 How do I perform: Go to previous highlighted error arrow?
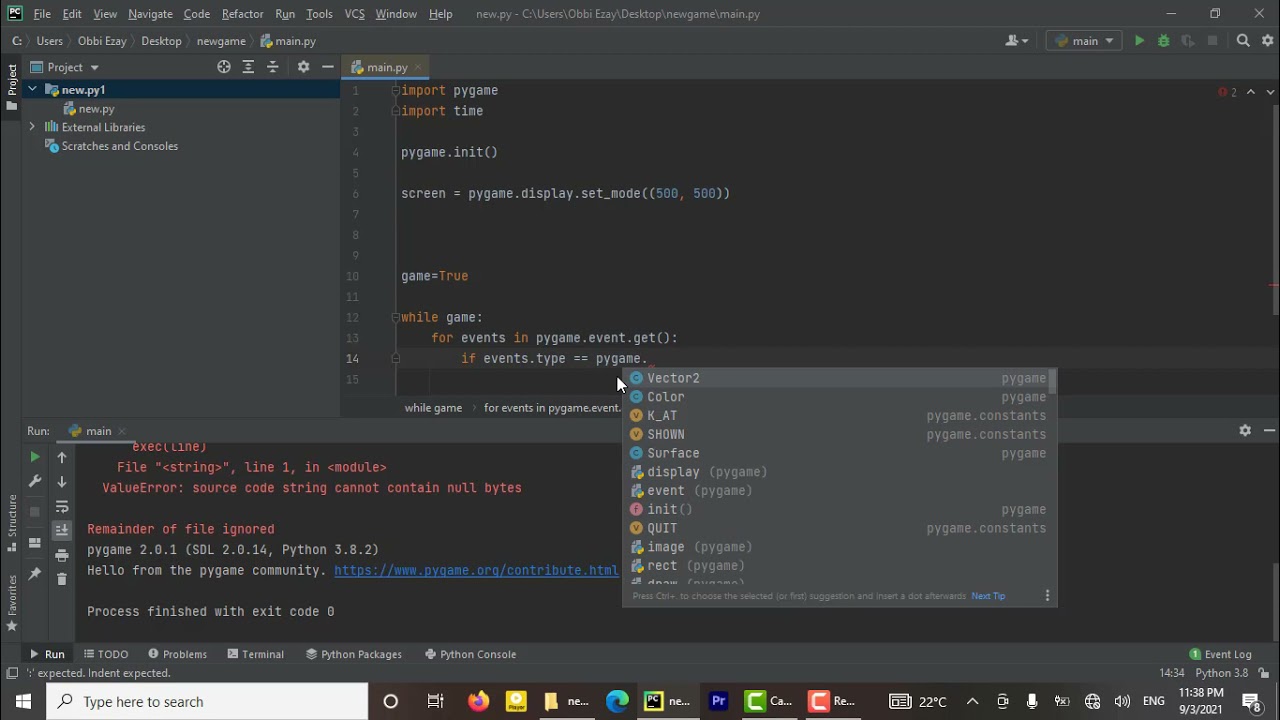(x=1251, y=92)
